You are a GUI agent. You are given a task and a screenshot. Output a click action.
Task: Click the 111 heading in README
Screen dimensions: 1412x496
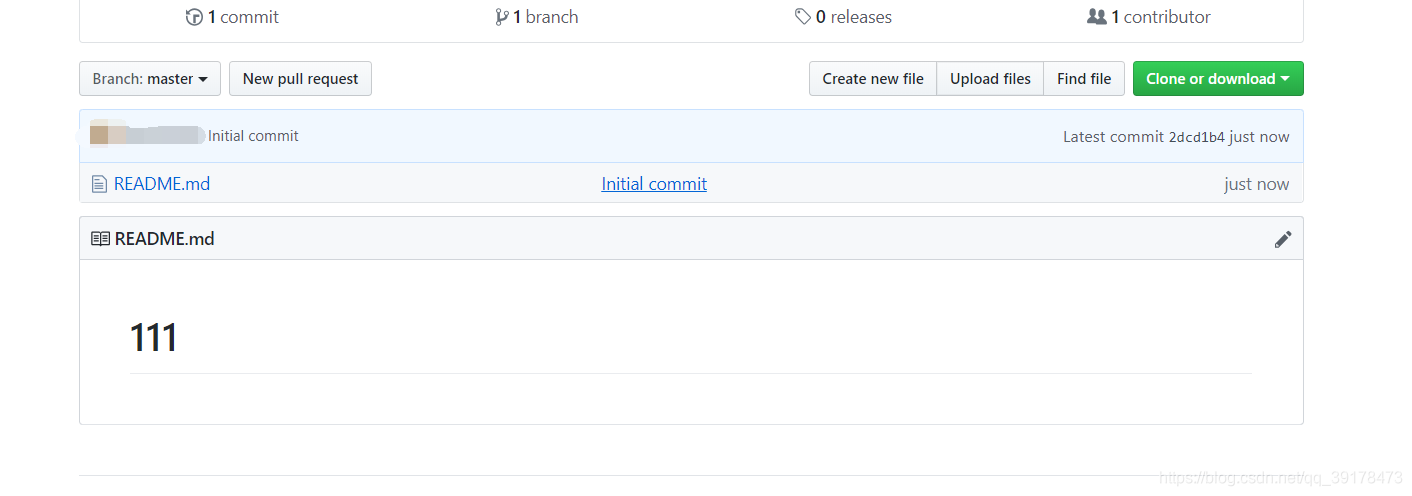pos(154,338)
